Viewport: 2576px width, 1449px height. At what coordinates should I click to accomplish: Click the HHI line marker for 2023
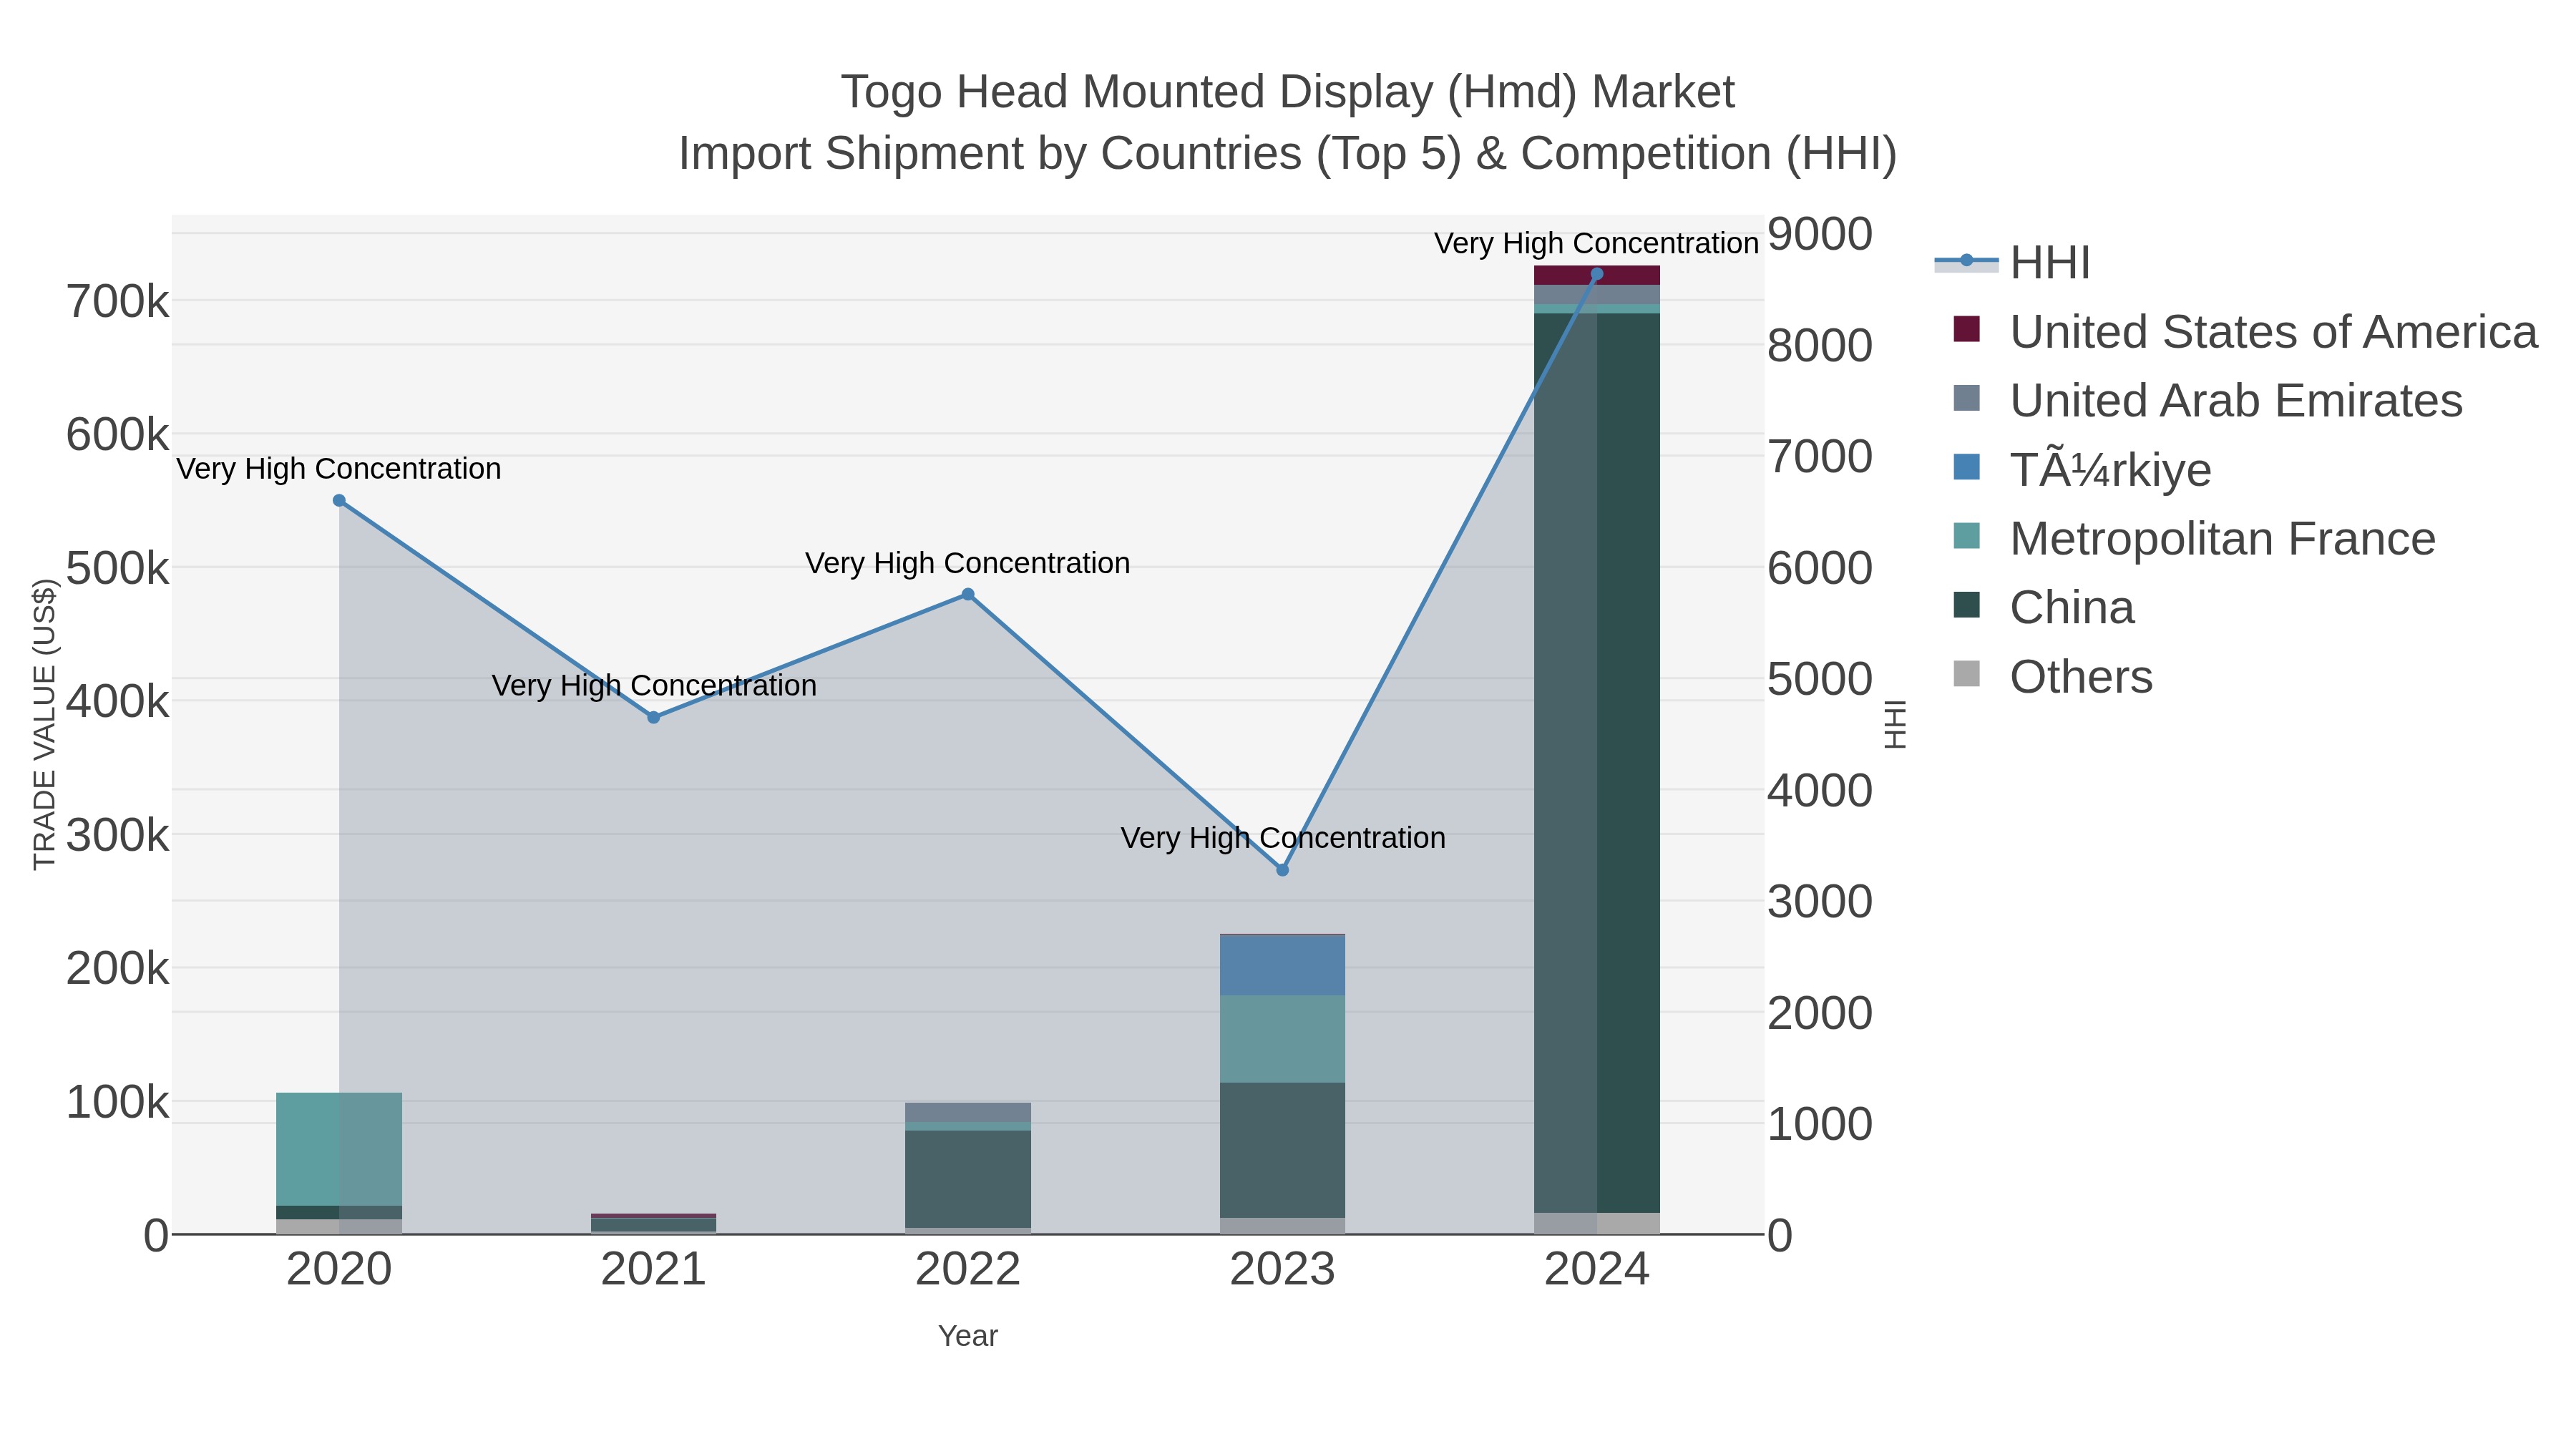click(1283, 870)
